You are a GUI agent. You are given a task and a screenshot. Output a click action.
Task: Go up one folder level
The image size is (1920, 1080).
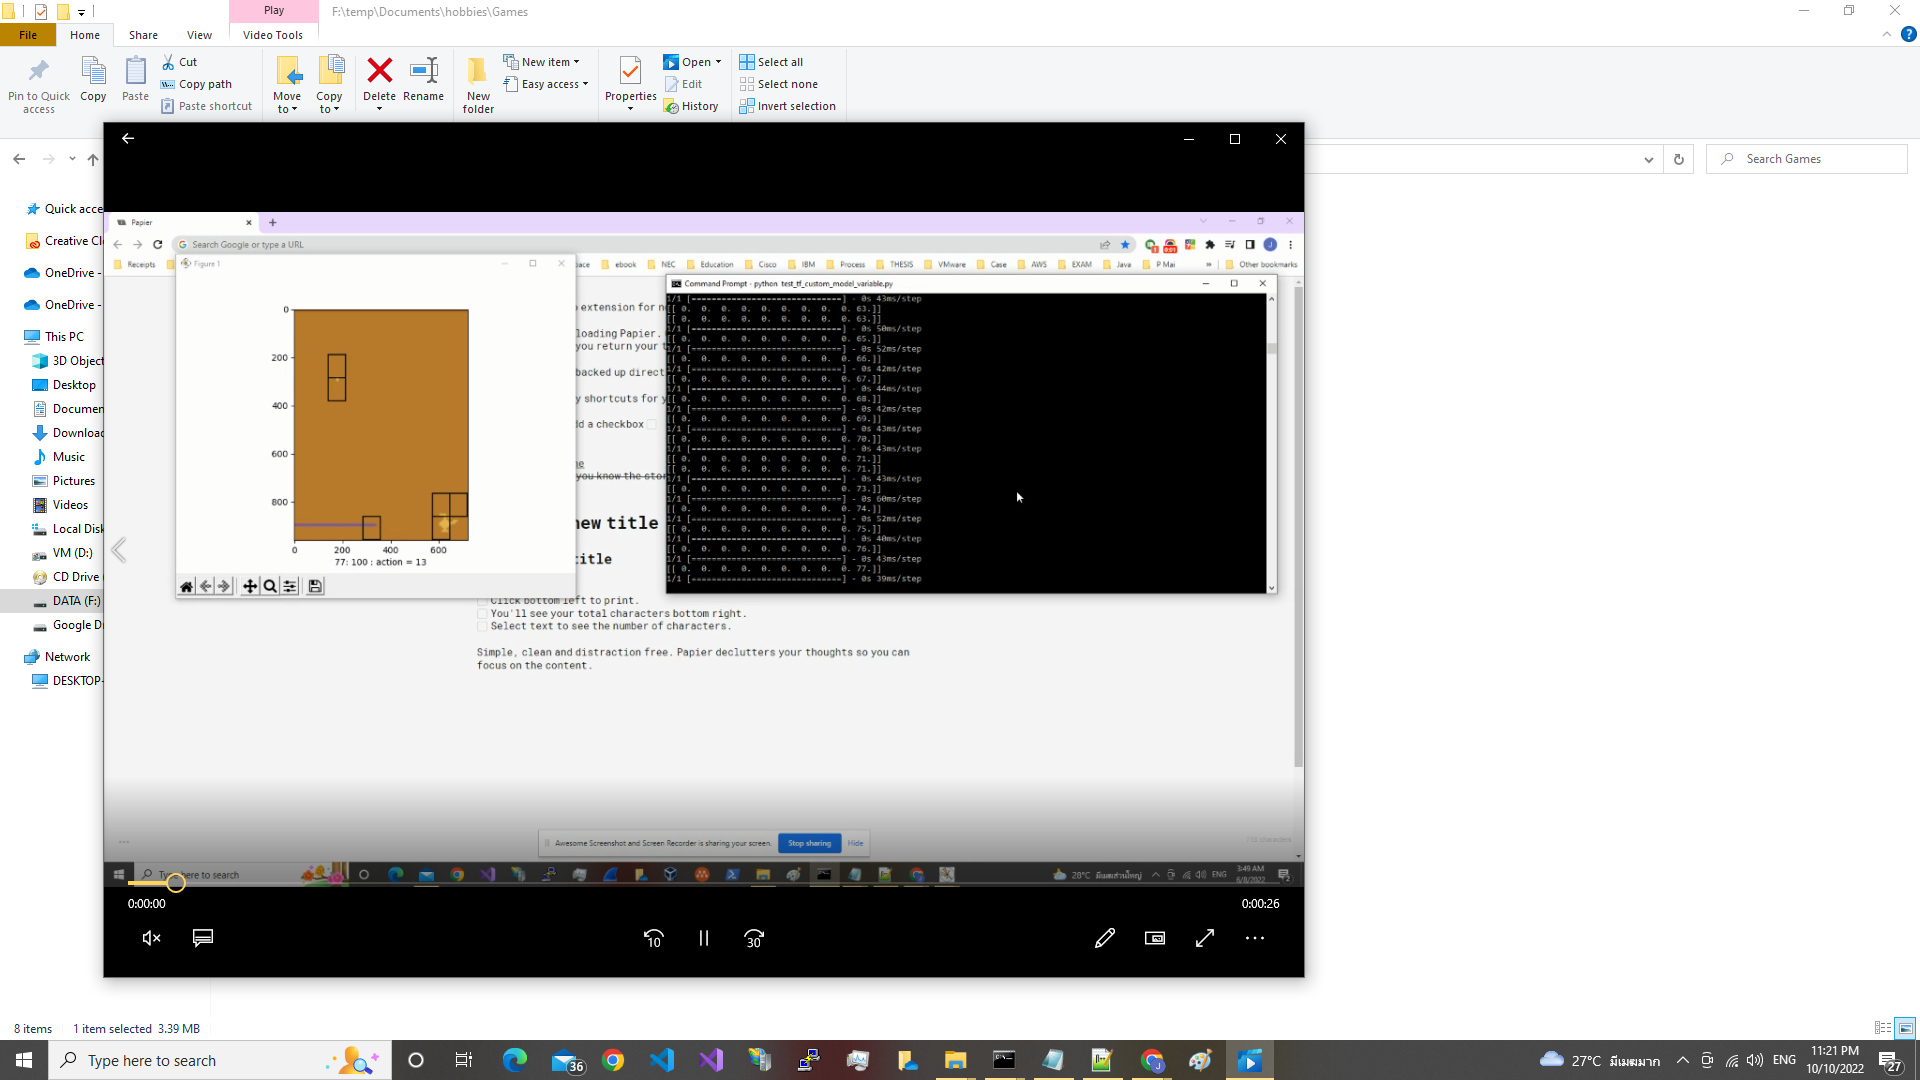pyautogui.click(x=93, y=159)
